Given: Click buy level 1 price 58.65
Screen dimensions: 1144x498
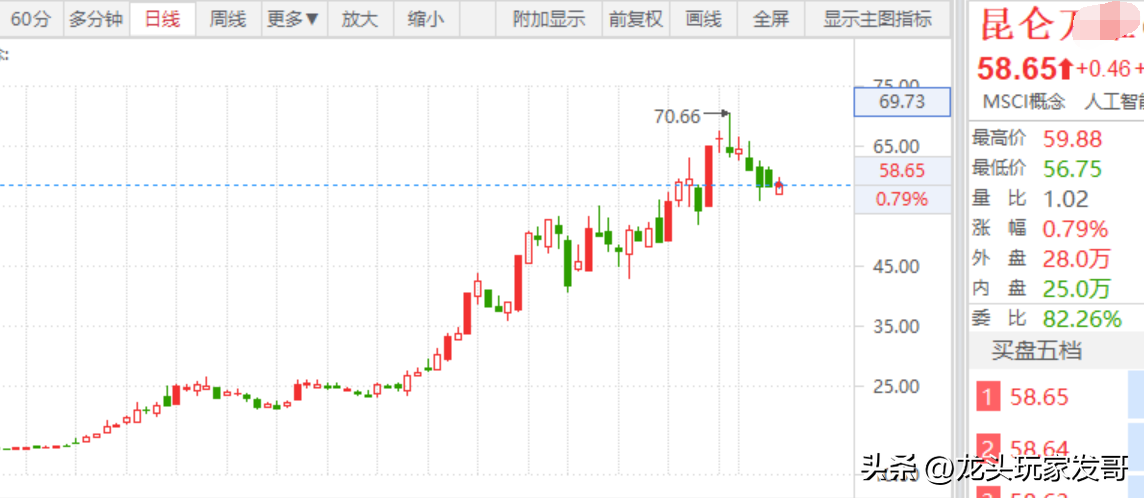Looking at the screenshot, I should click(1039, 397).
